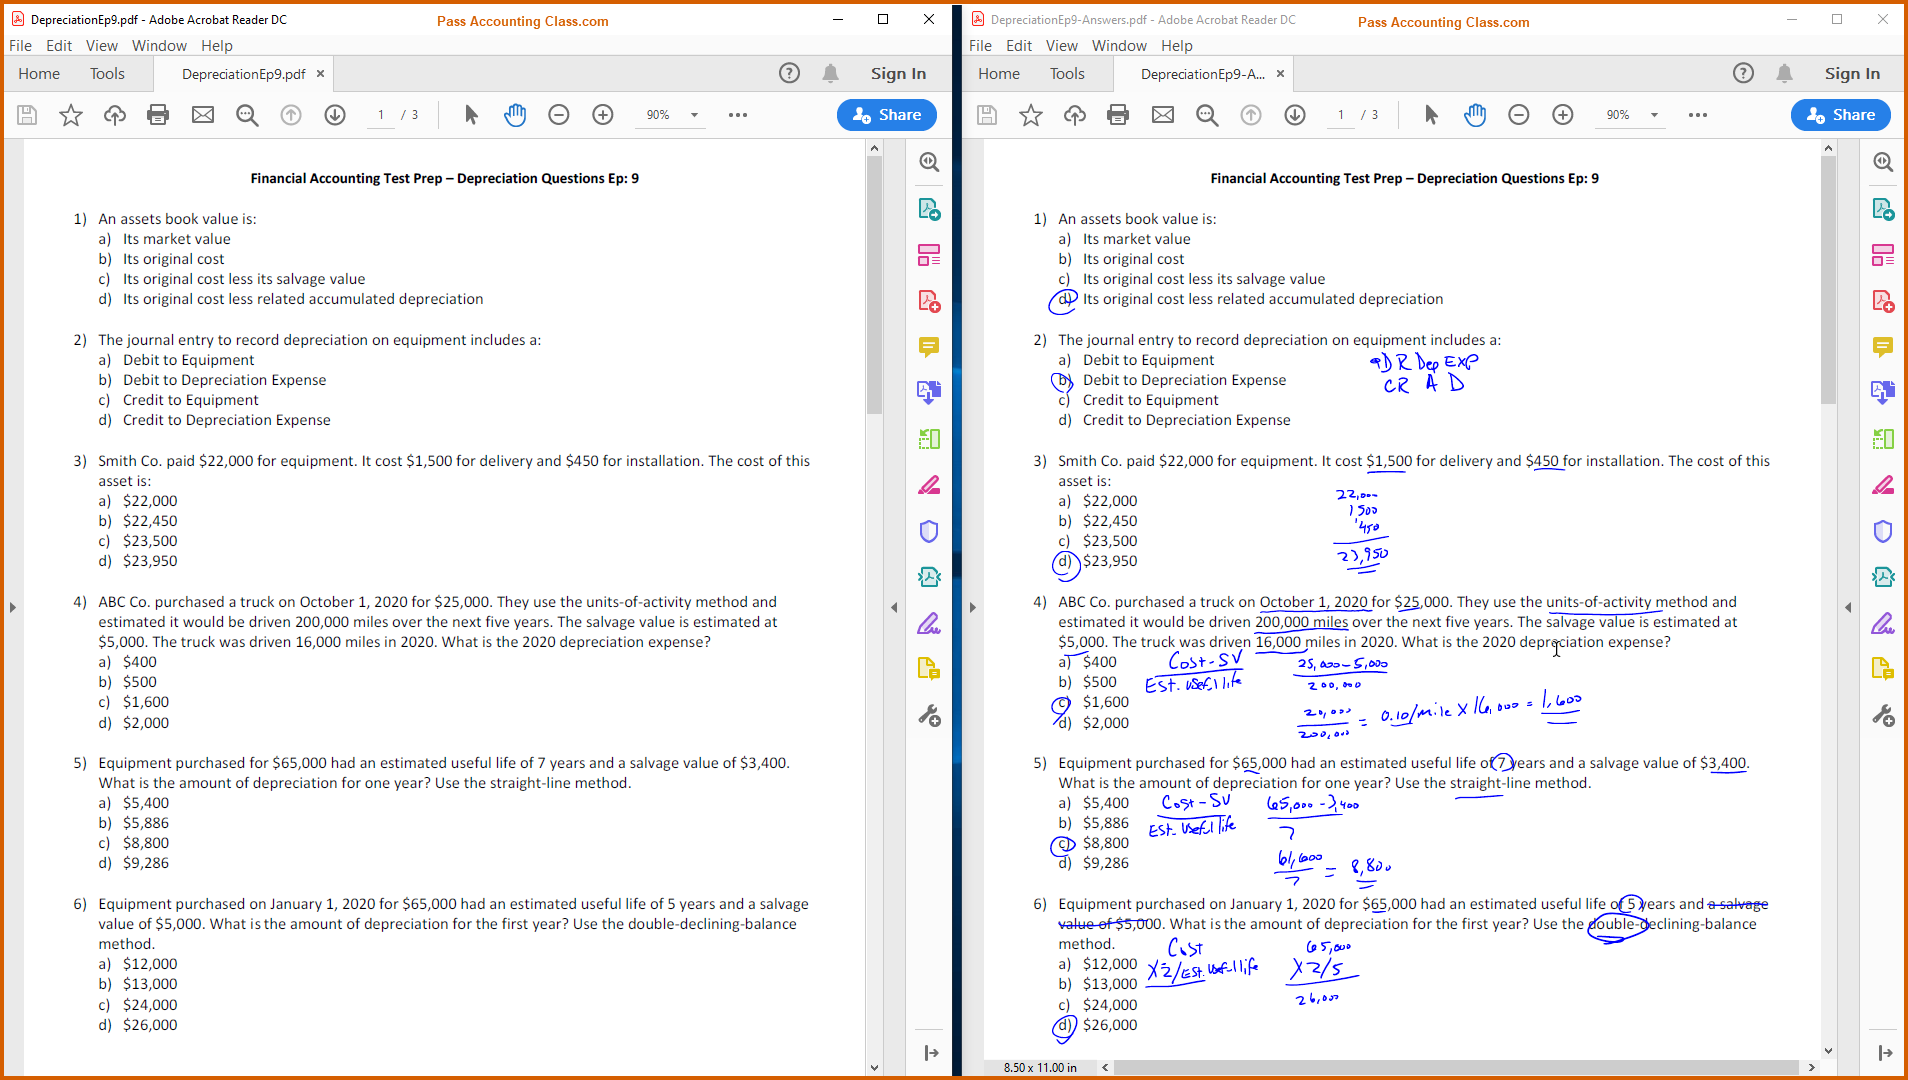Collapse the tools sidebar at bottom of left window
The width and height of the screenshot is (1908, 1080).
click(931, 1052)
